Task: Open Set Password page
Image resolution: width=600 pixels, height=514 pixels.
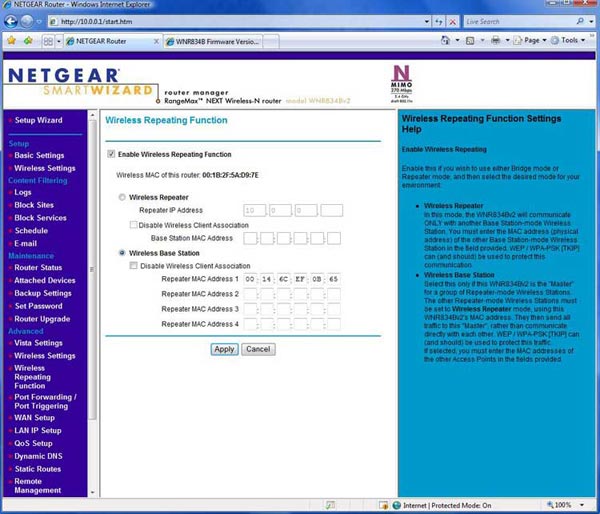Action: pos(38,306)
